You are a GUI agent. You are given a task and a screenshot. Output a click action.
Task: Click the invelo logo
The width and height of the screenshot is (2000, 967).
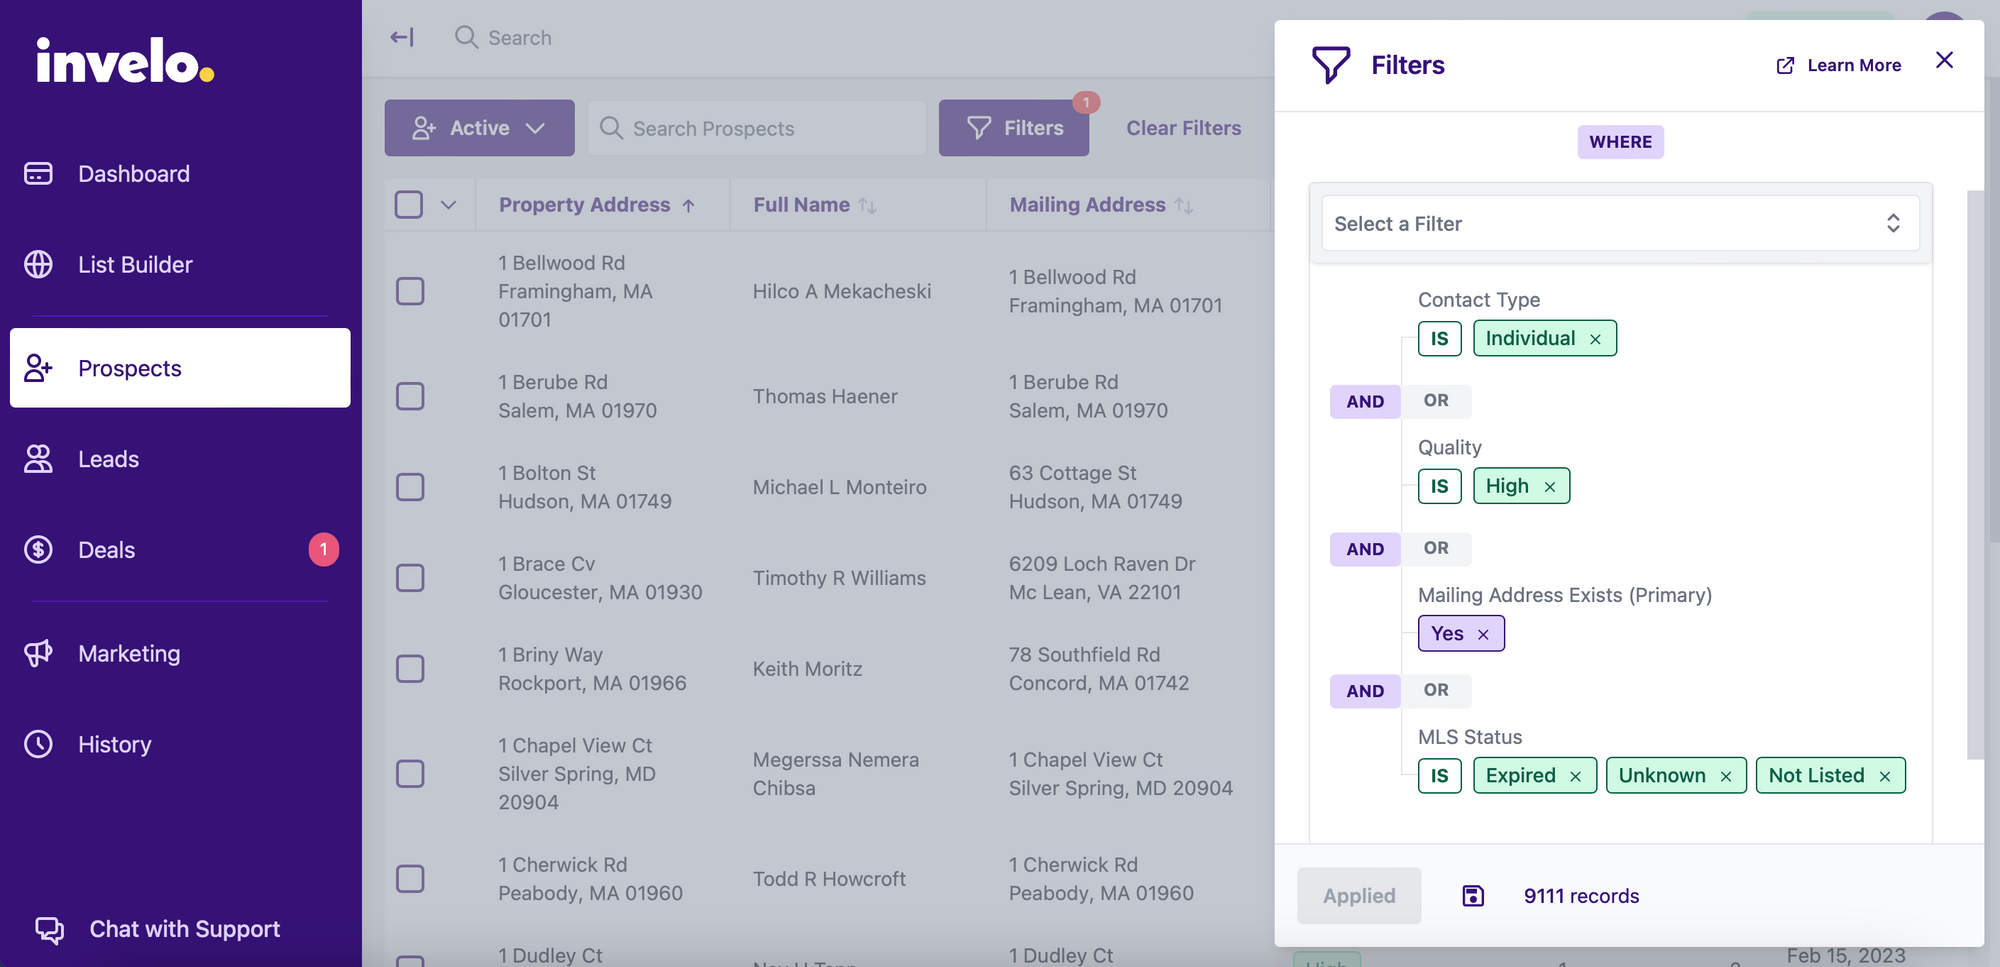coord(125,60)
